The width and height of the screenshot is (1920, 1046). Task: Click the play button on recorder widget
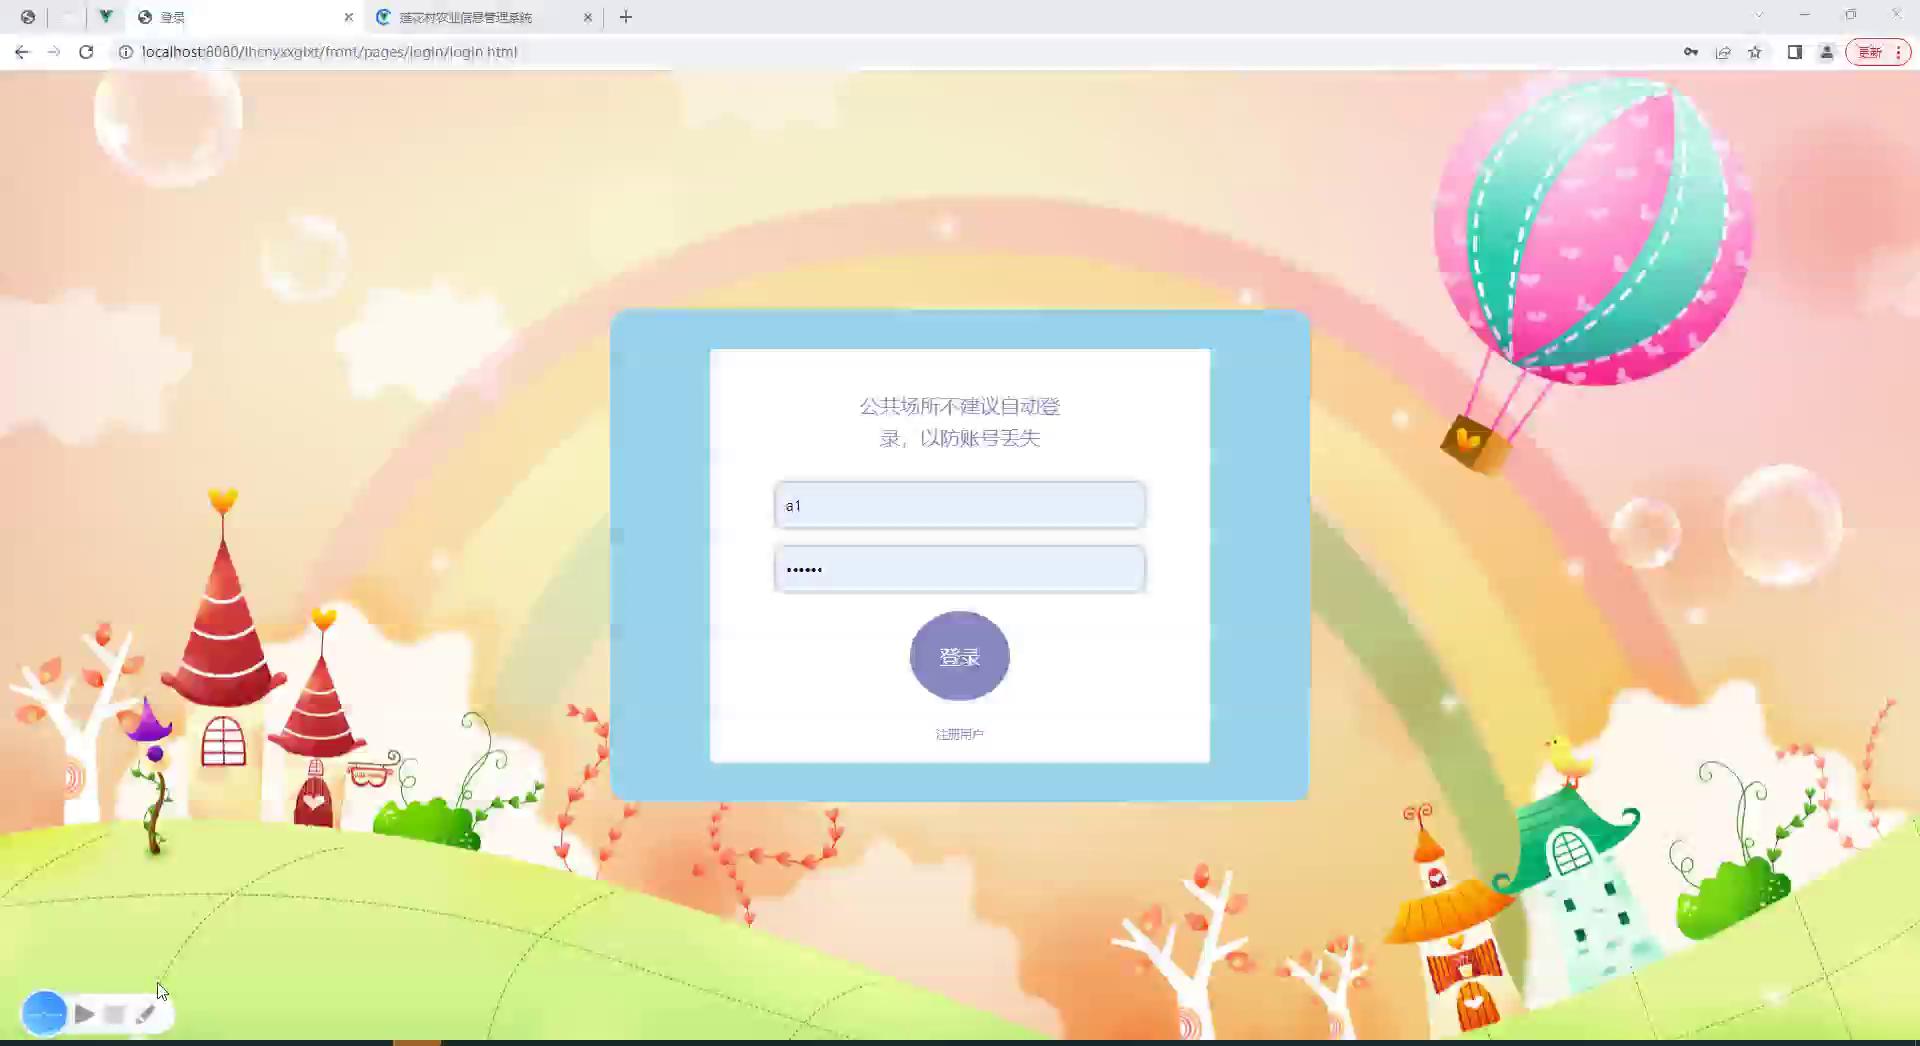[x=85, y=1014]
